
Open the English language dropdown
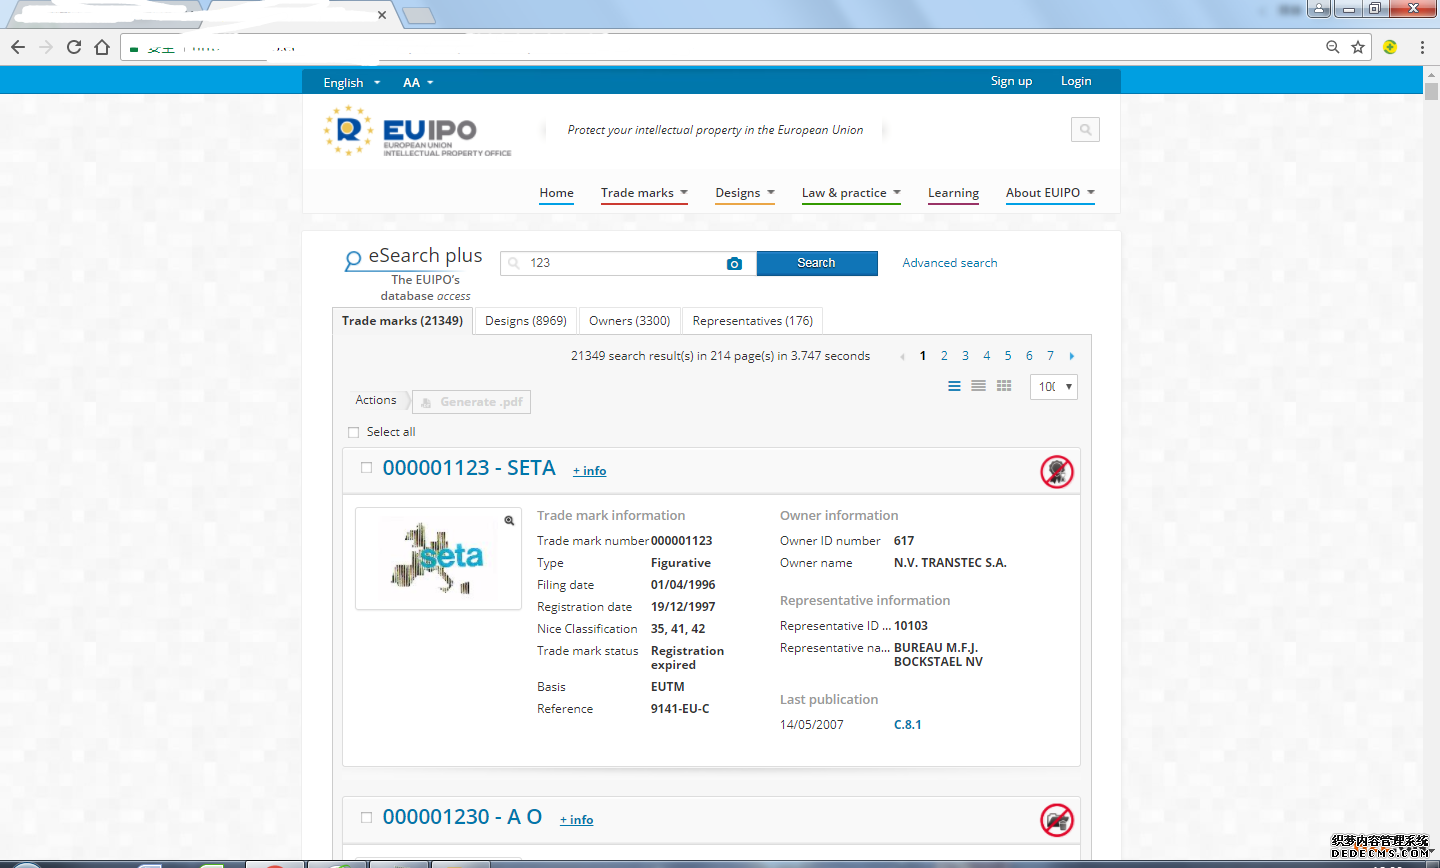pyautogui.click(x=351, y=82)
